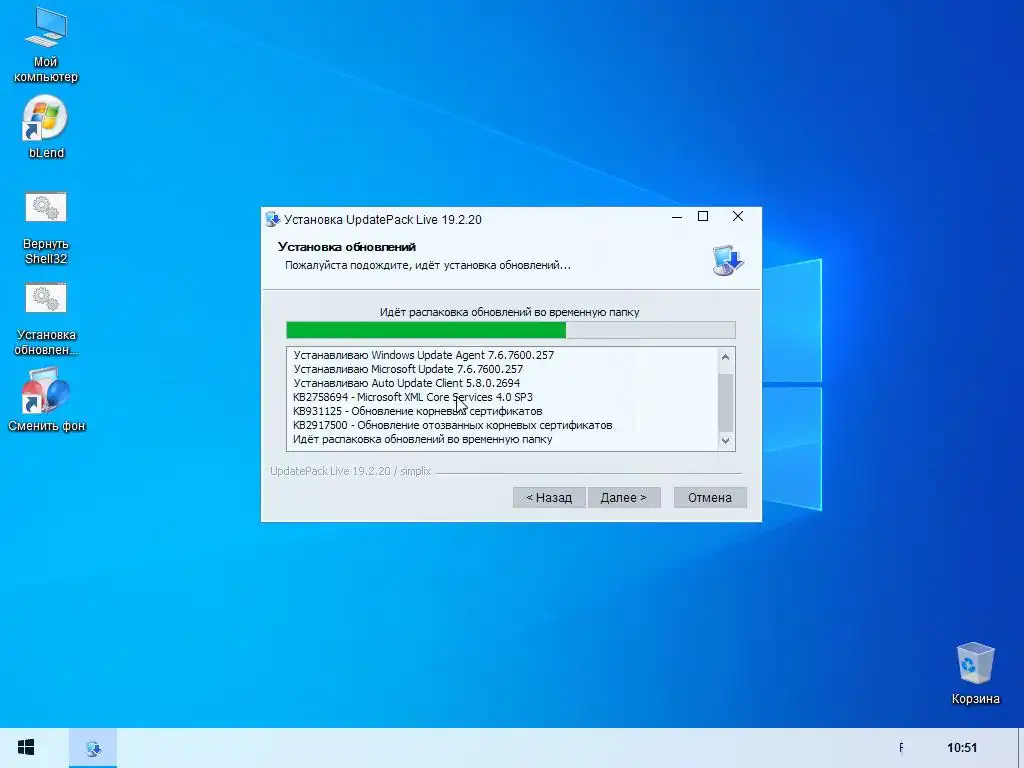Close the UpdatePack Live installer window
The height and width of the screenshot is (768, 1024).
(x=738, y=217)
